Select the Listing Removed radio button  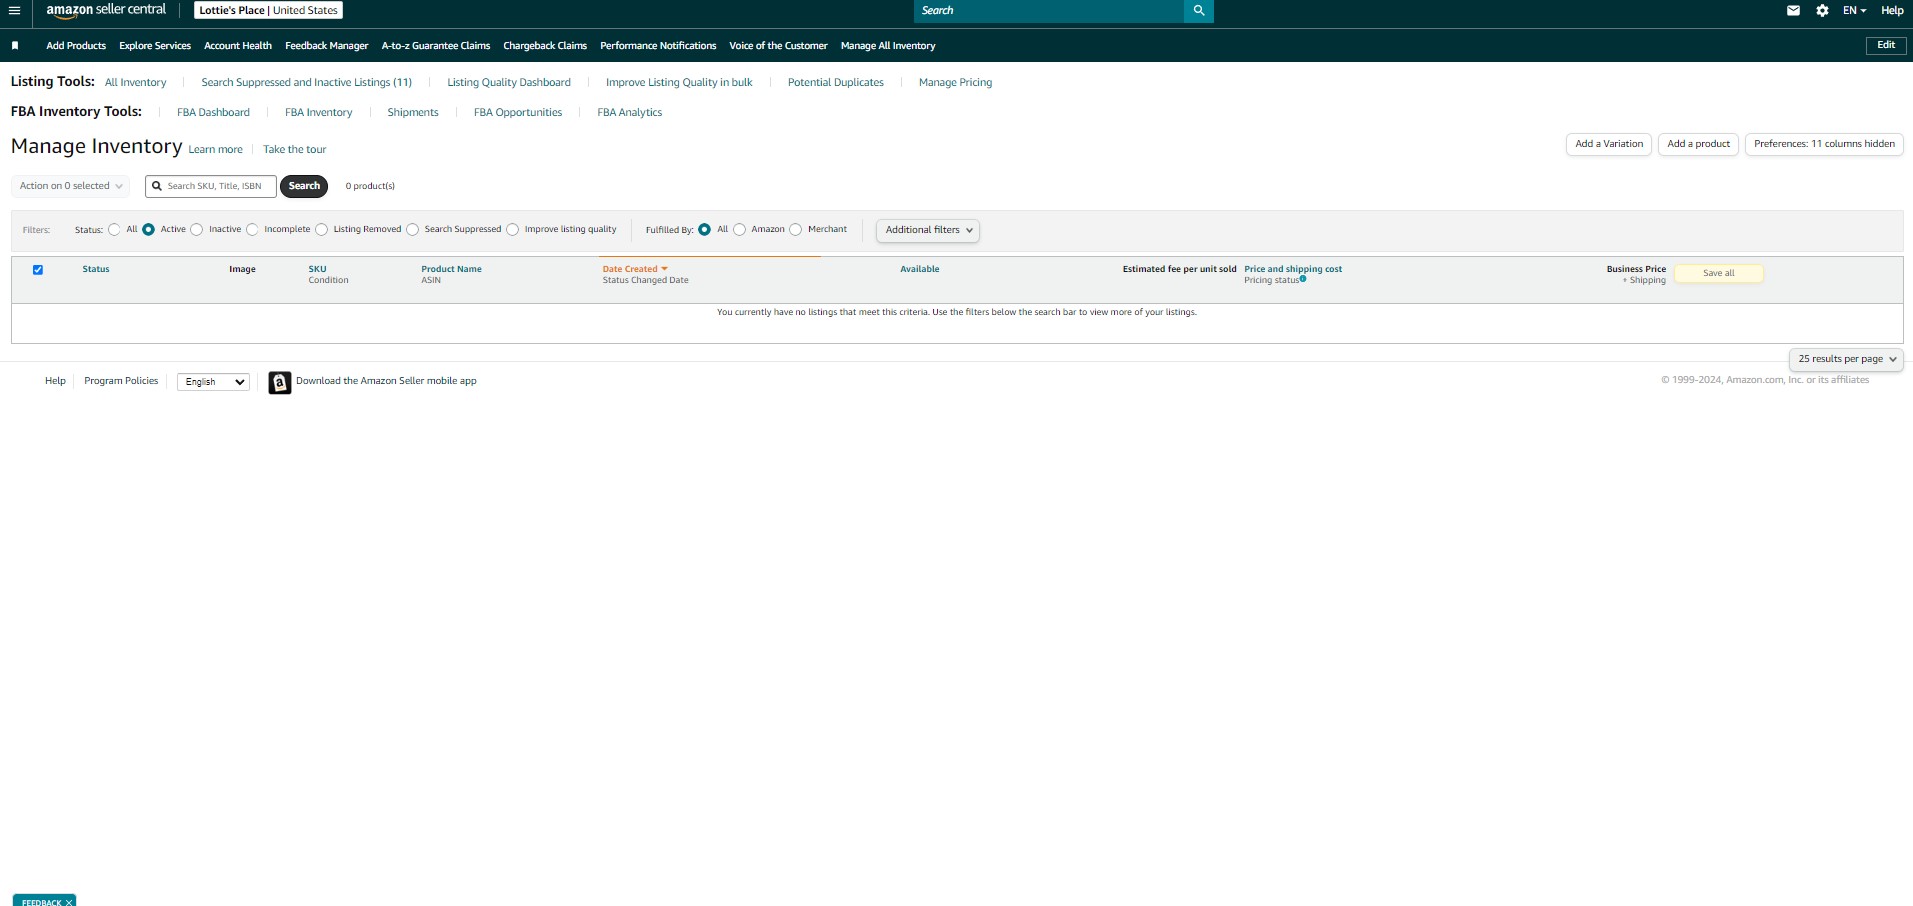[x=321, y=230]
